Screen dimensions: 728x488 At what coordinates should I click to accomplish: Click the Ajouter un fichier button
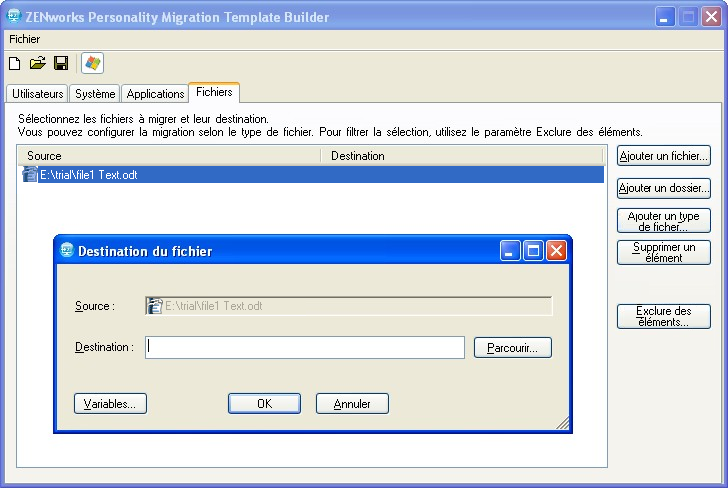663,156
